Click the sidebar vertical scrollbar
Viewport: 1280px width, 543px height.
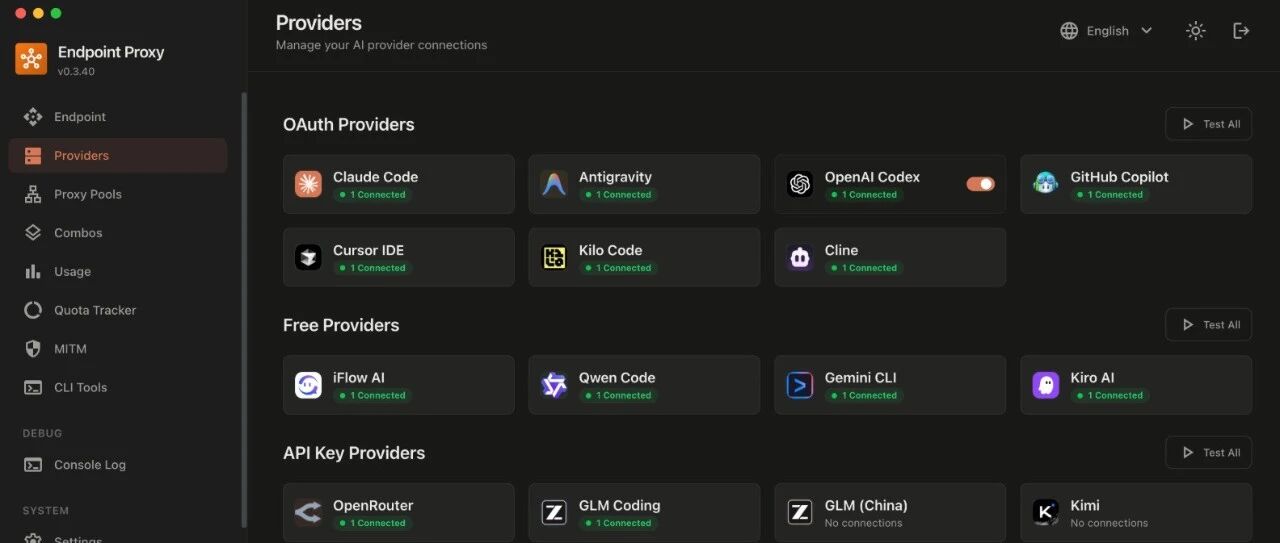click(243, 310)
